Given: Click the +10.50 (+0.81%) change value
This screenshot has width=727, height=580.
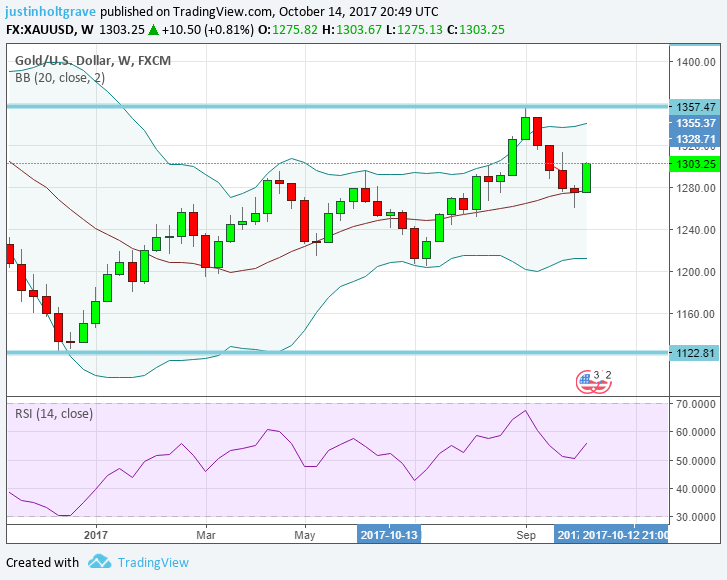Looking at the screenshot, I should (x=207, y=30).
